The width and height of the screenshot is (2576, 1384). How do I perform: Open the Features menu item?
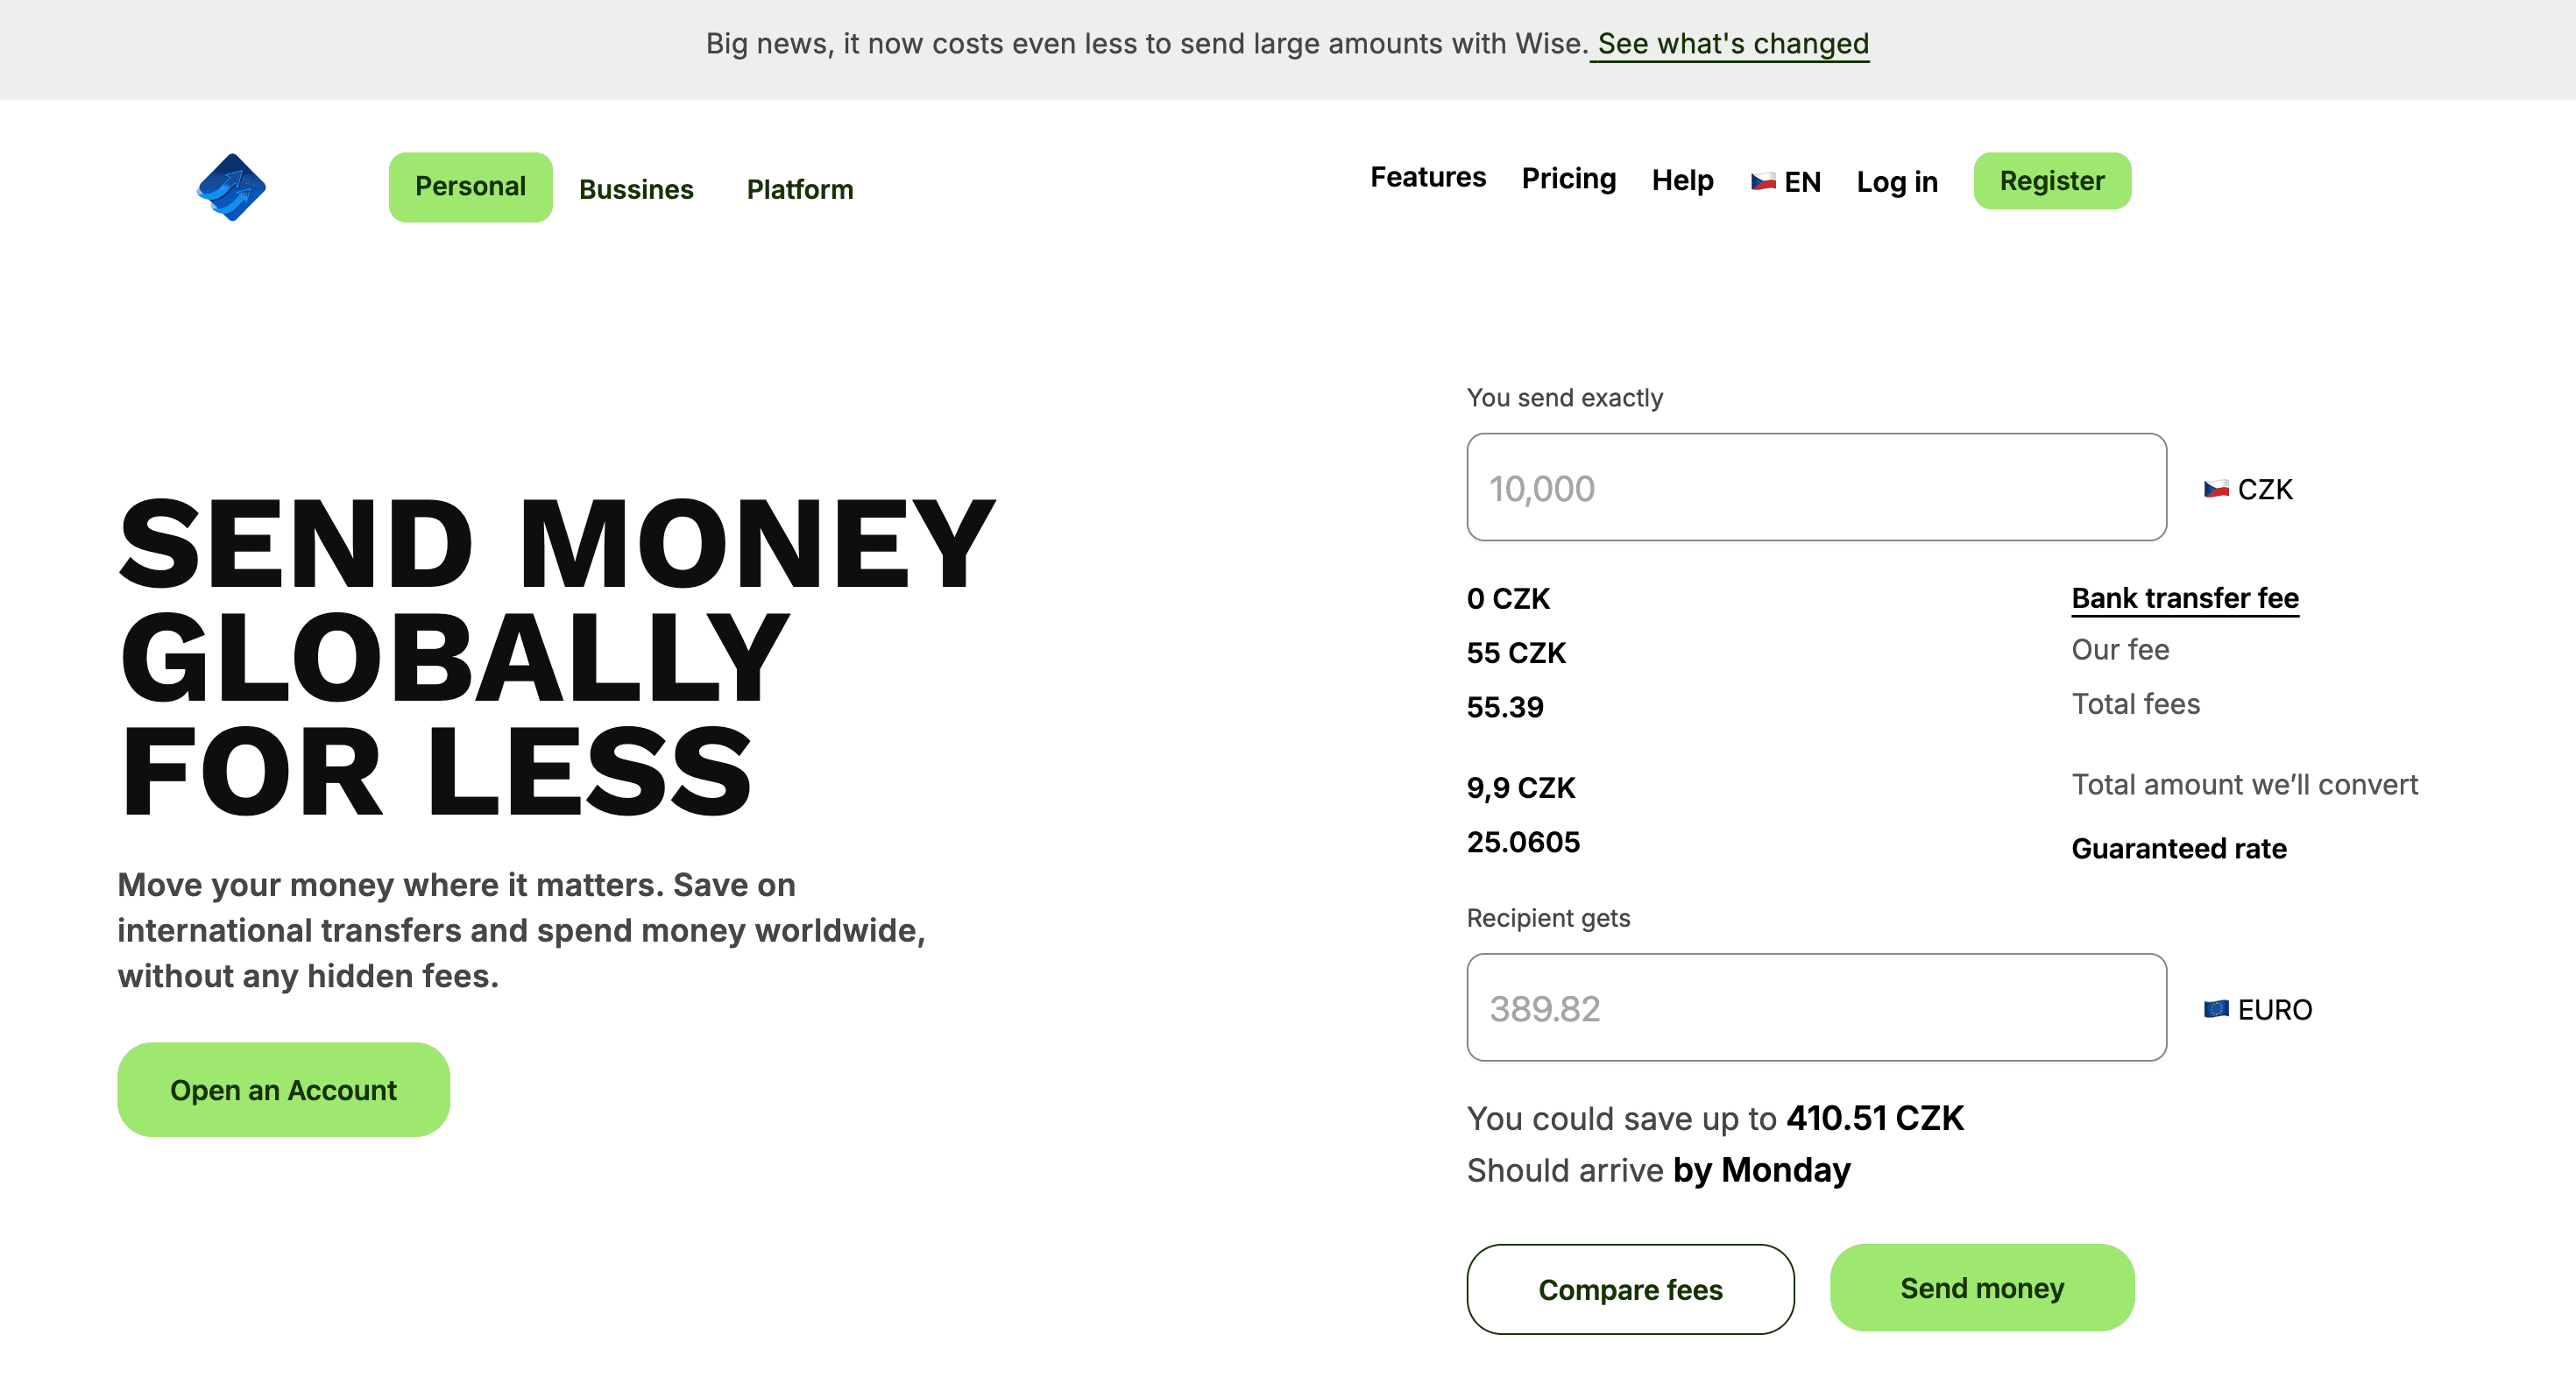[x=1427, y=177]
